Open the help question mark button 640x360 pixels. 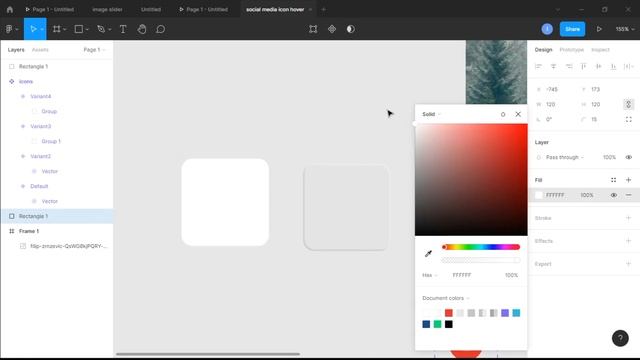coord(620,338)
